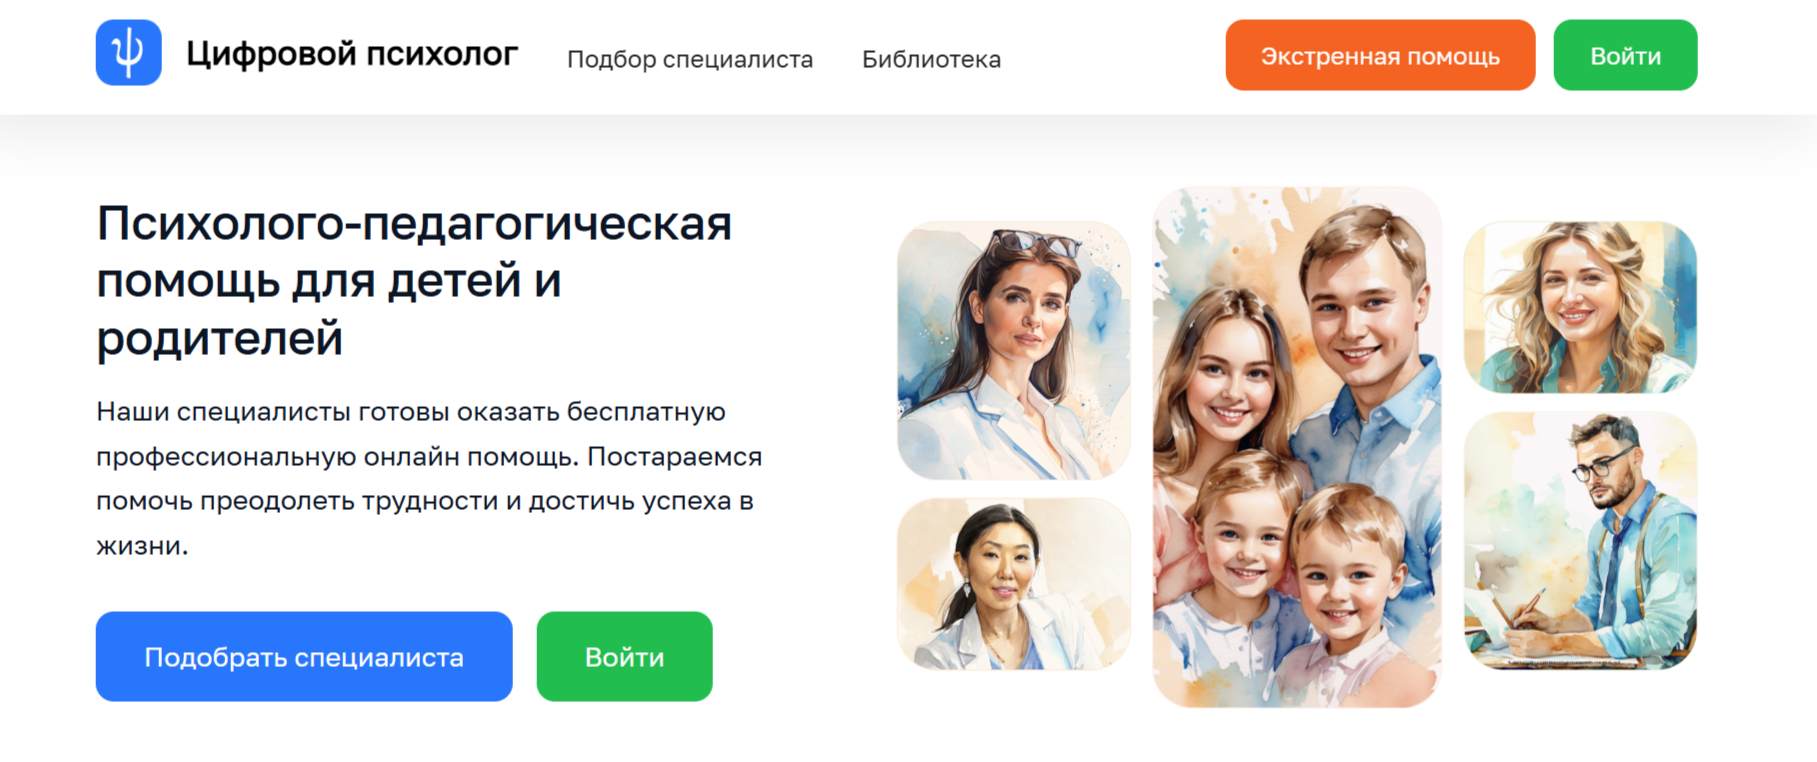Click the blue Подобрать специалиста button
This screenshot has height=762, width=1817.
point(304,656)
